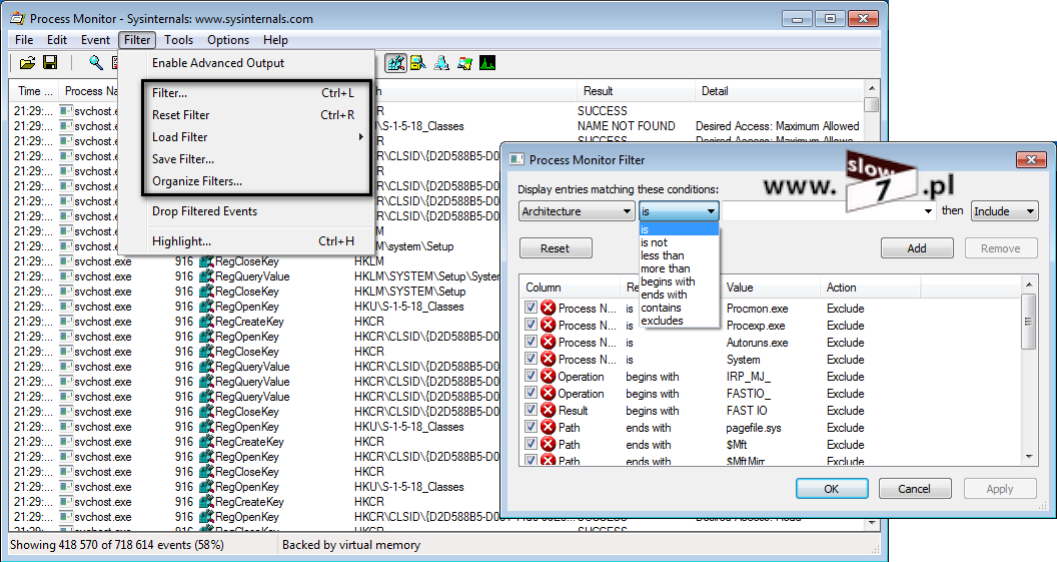This screenshot has width=1057, height=562.
Task: Click red exclude icon in pagefile.sys row
Action: coord(548,427)
